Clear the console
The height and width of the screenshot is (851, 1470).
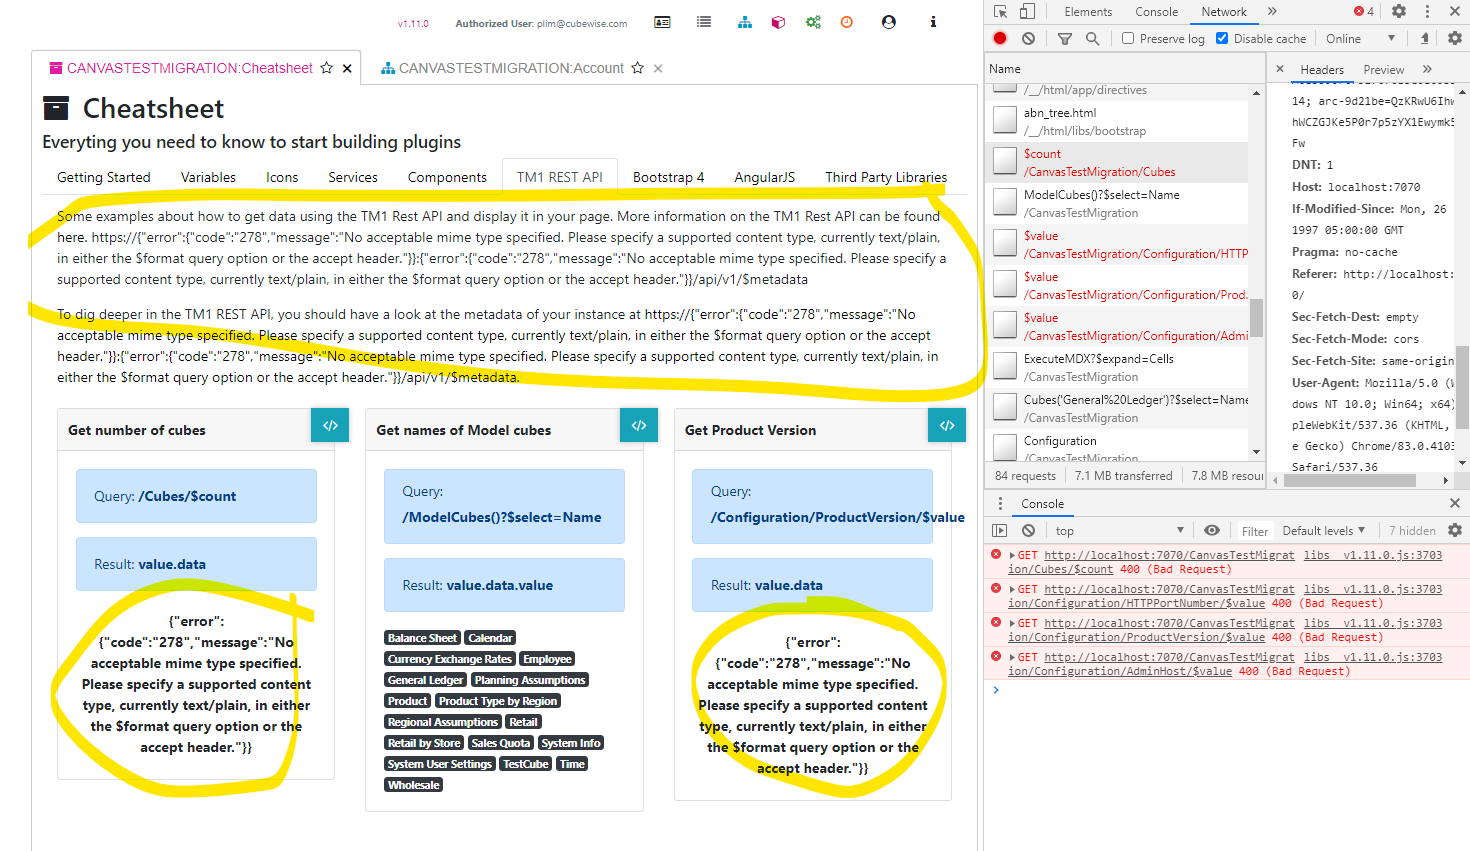(x=1028, y=530)
